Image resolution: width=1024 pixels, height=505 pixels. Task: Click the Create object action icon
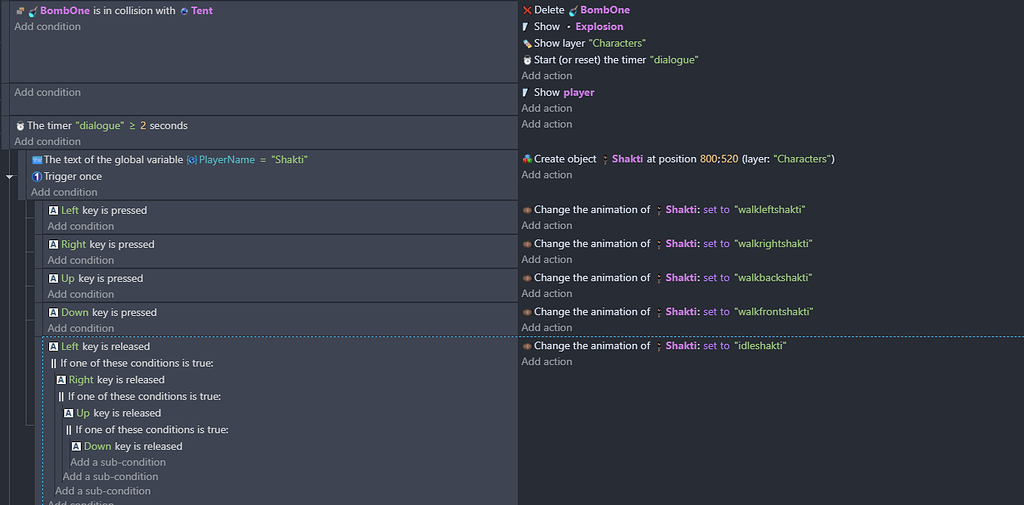coord(527,159)
